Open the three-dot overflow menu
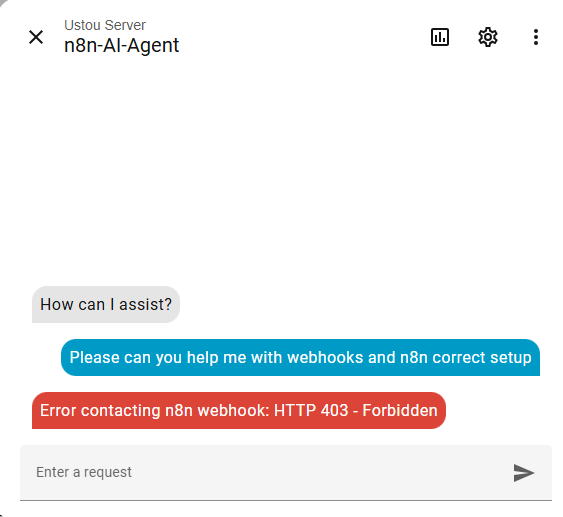Viewport: 563px width, 517px height. [535, 37]
